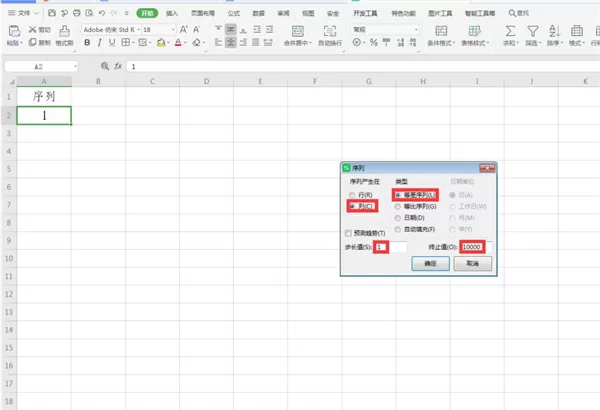
Task: Click Cancel (取消) in series dialog
Action: click(473, 263)
